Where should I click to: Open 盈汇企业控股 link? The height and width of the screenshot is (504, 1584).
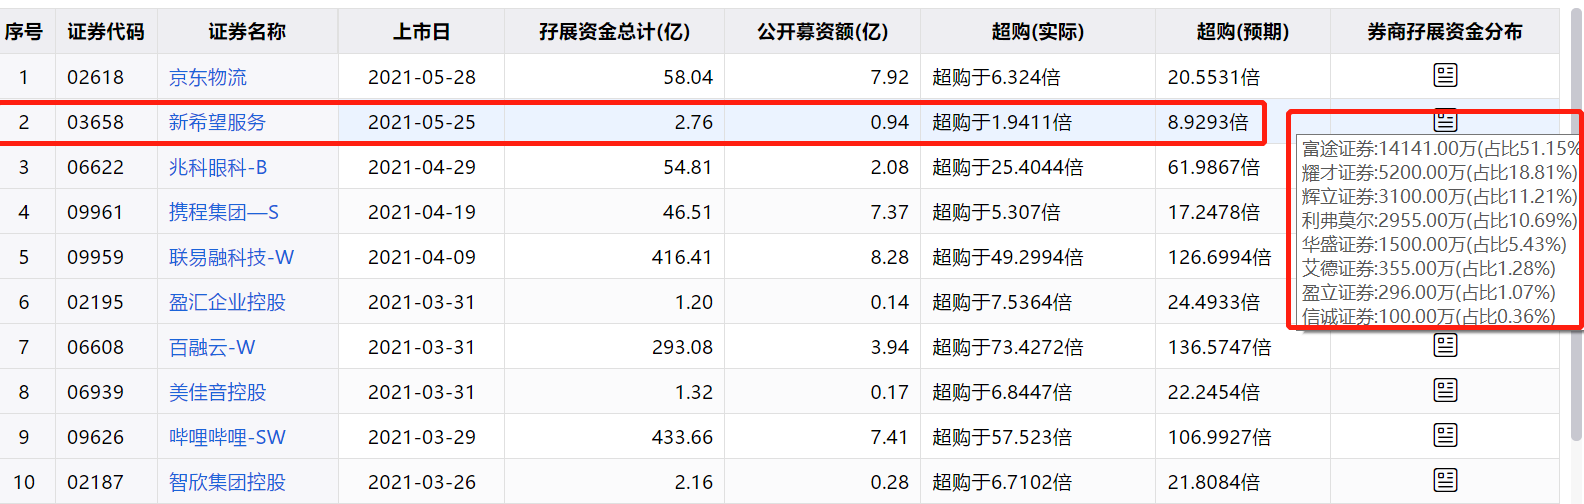pos(227,302)
